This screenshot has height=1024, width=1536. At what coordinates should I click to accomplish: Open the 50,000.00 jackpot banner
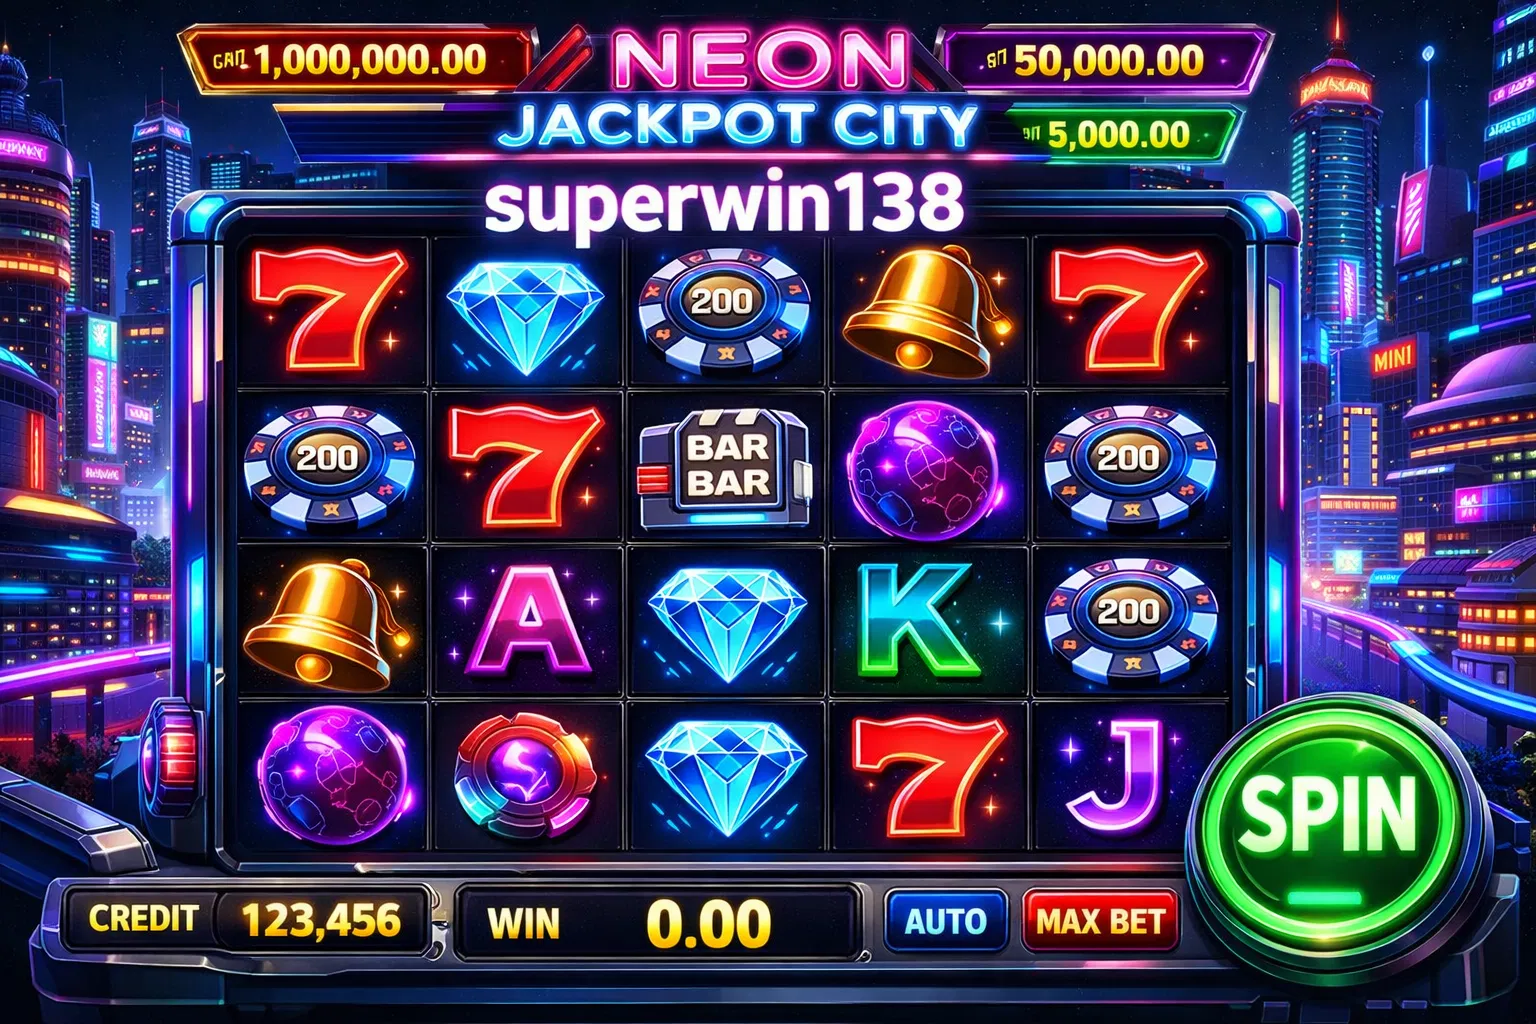click(x=1107, y=60)
